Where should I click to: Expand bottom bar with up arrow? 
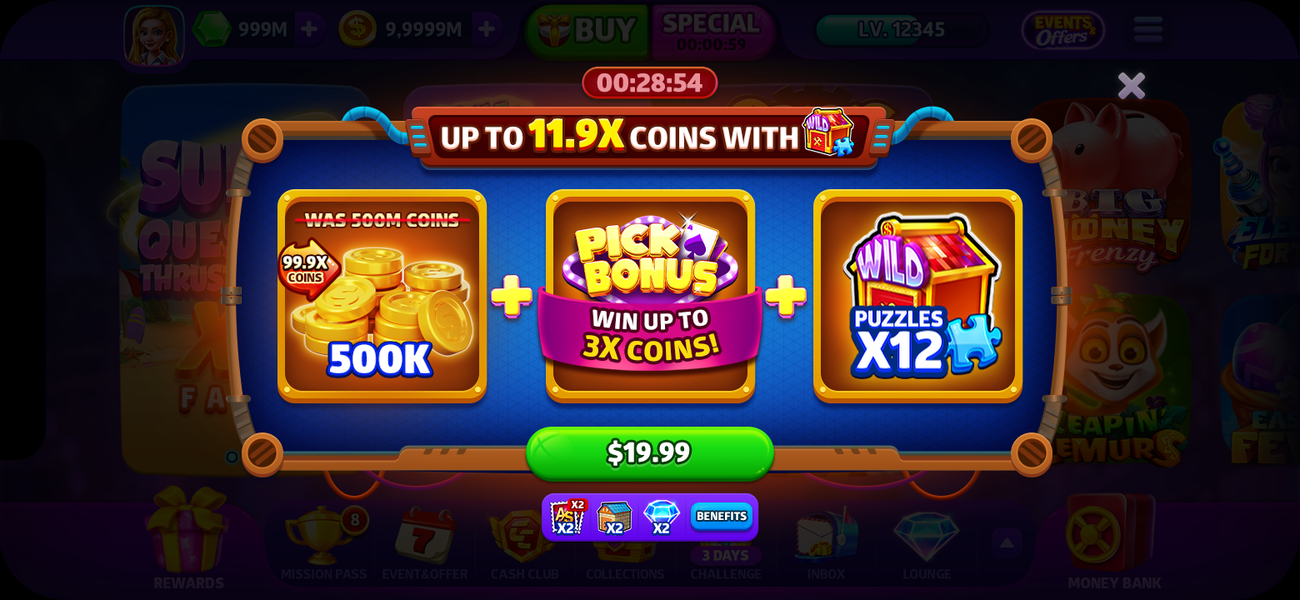(x=1007, y=543)
